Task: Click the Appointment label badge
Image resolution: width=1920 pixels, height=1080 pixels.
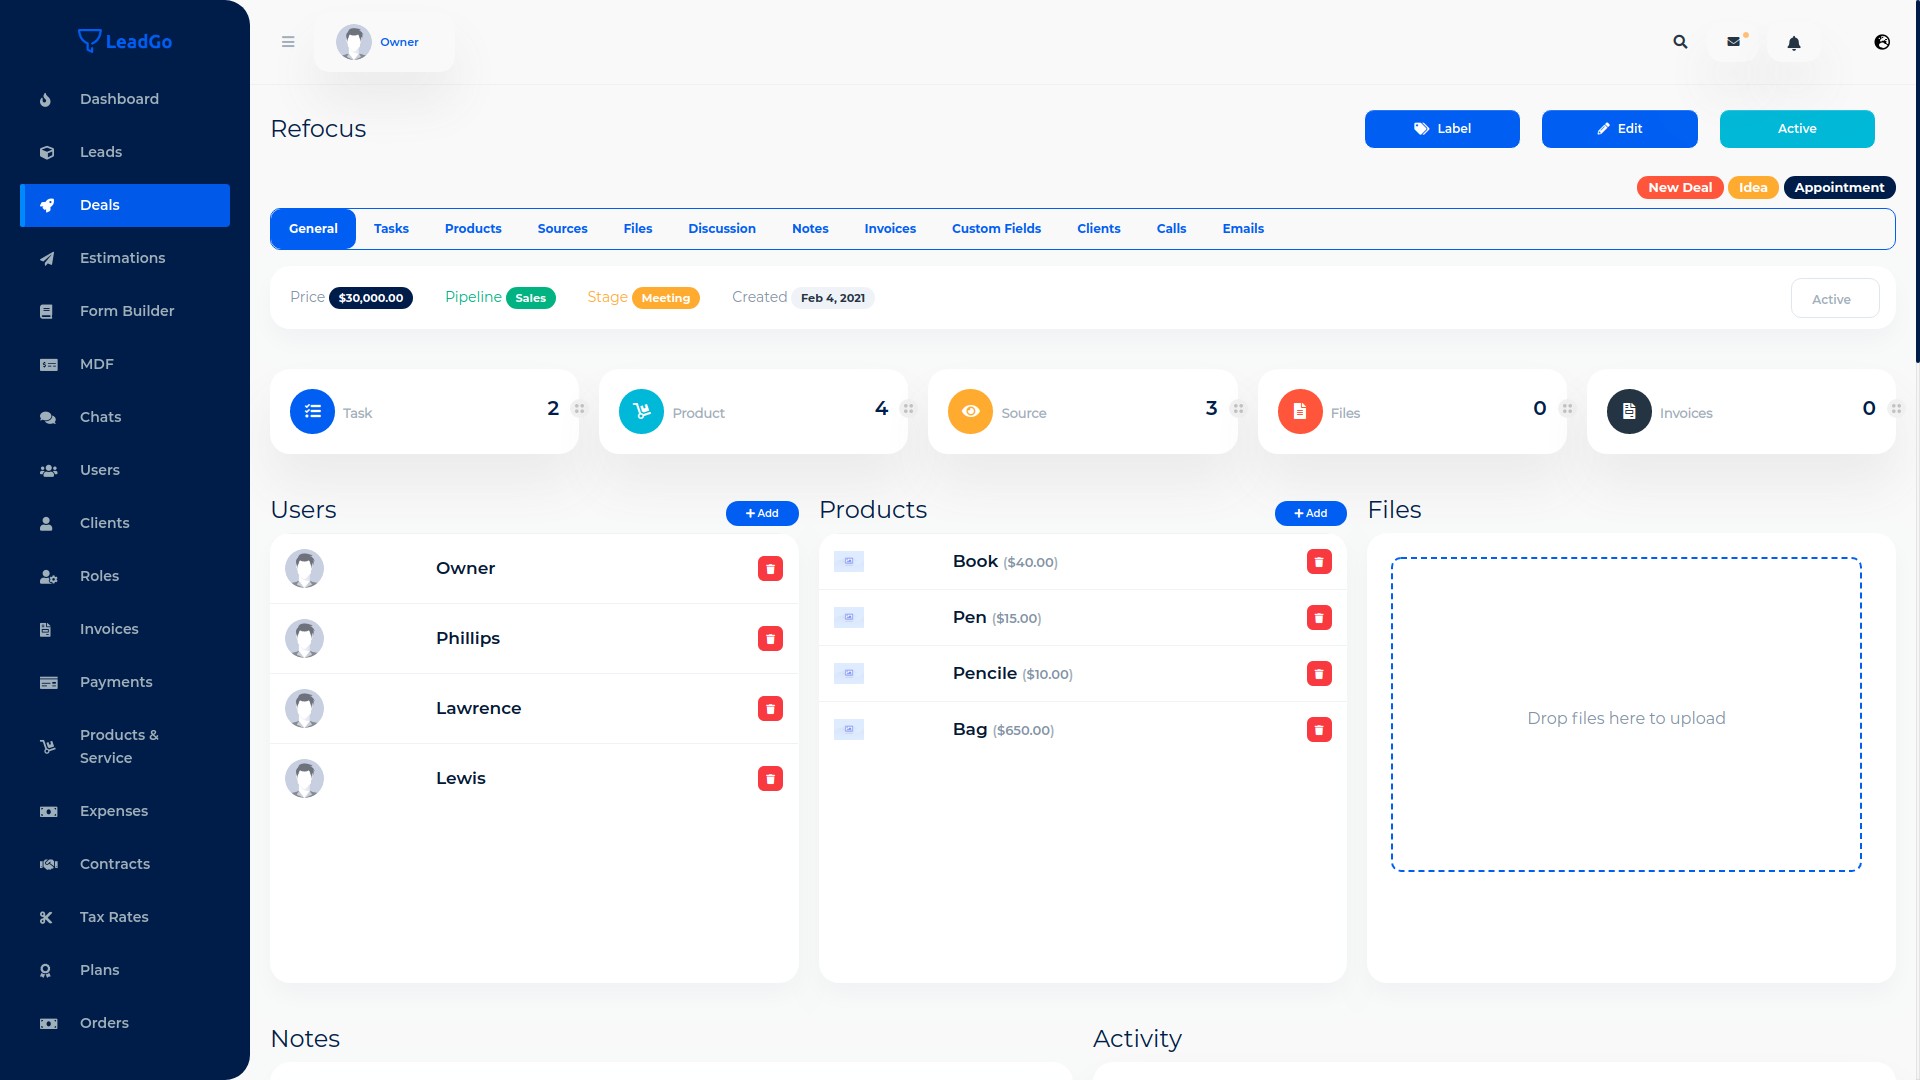Action: (x=1839, y=188)
